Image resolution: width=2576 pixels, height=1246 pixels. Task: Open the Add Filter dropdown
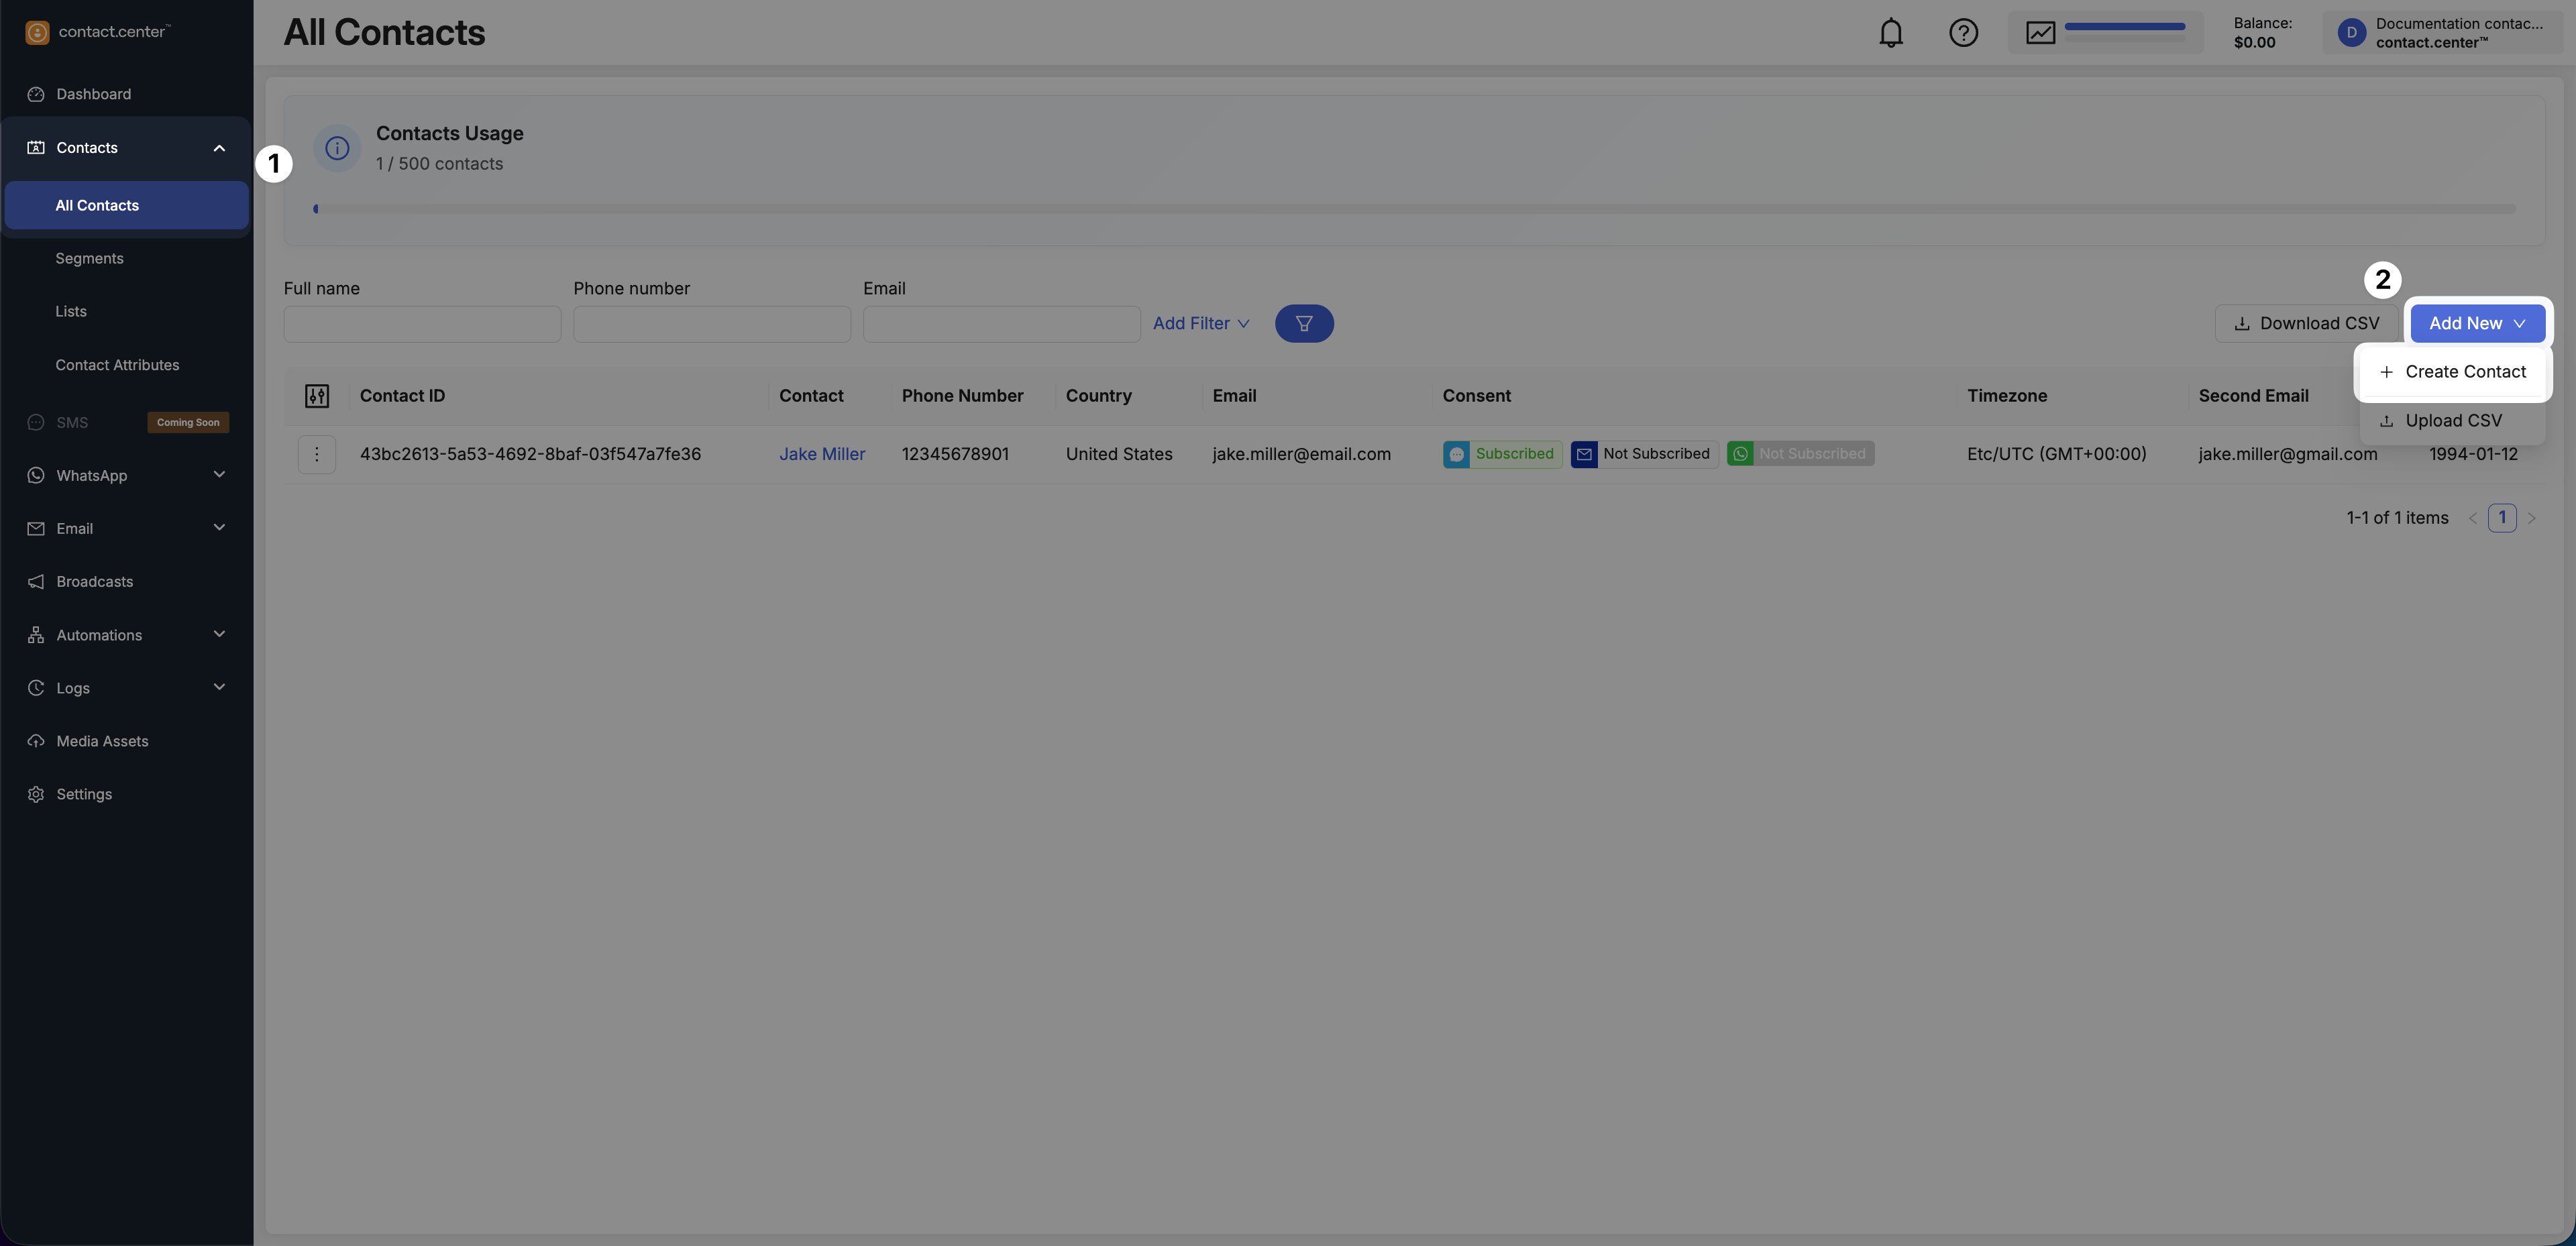coord(1201,324)
